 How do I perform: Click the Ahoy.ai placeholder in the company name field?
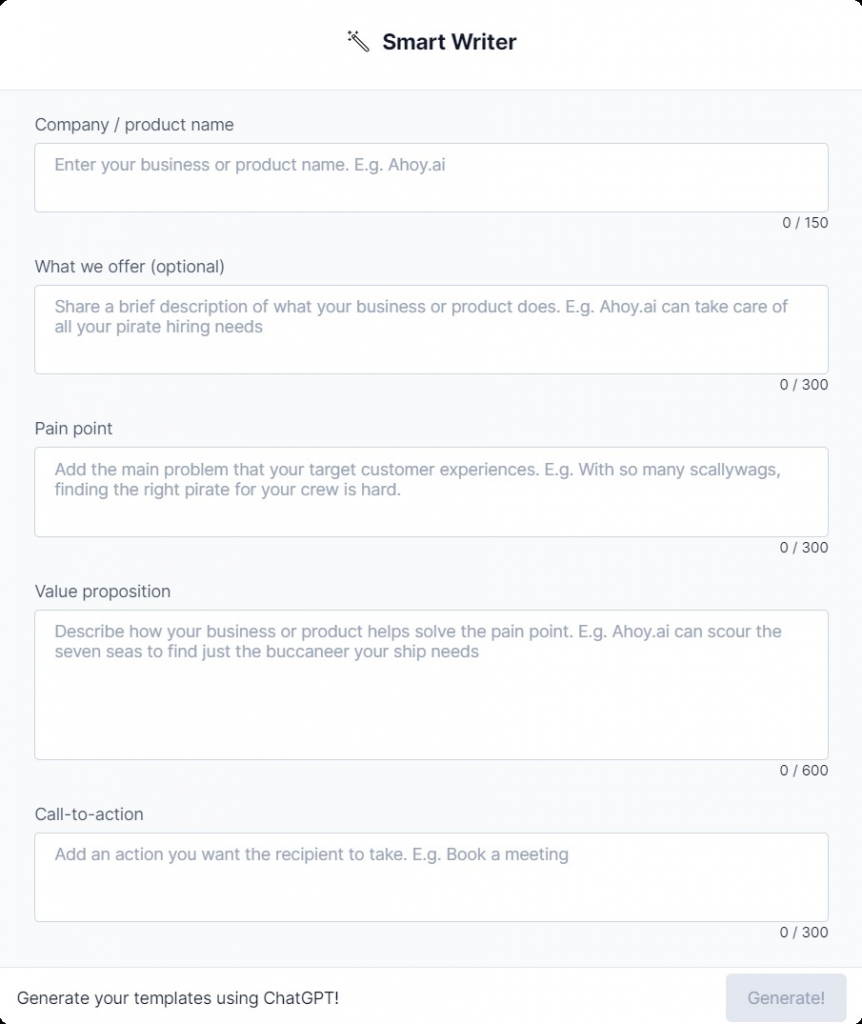point(417,165)
